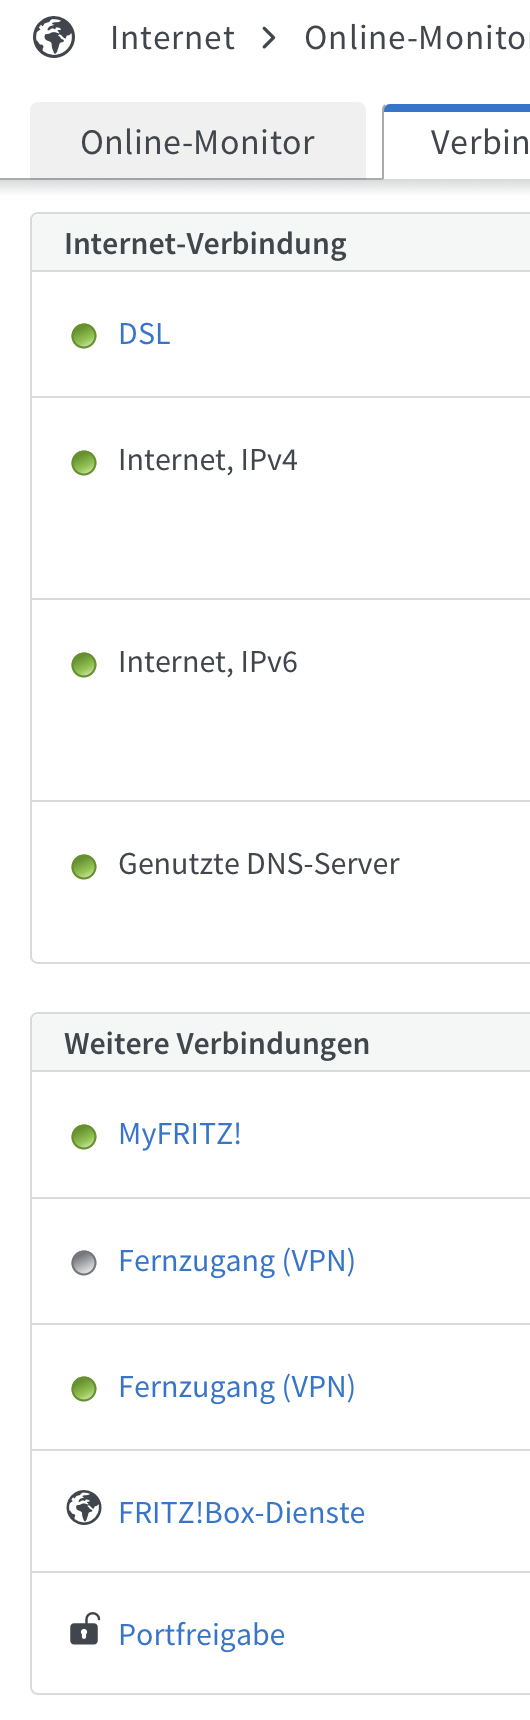Open the active Fernzugang (VPN) link

click(237, 1387)
